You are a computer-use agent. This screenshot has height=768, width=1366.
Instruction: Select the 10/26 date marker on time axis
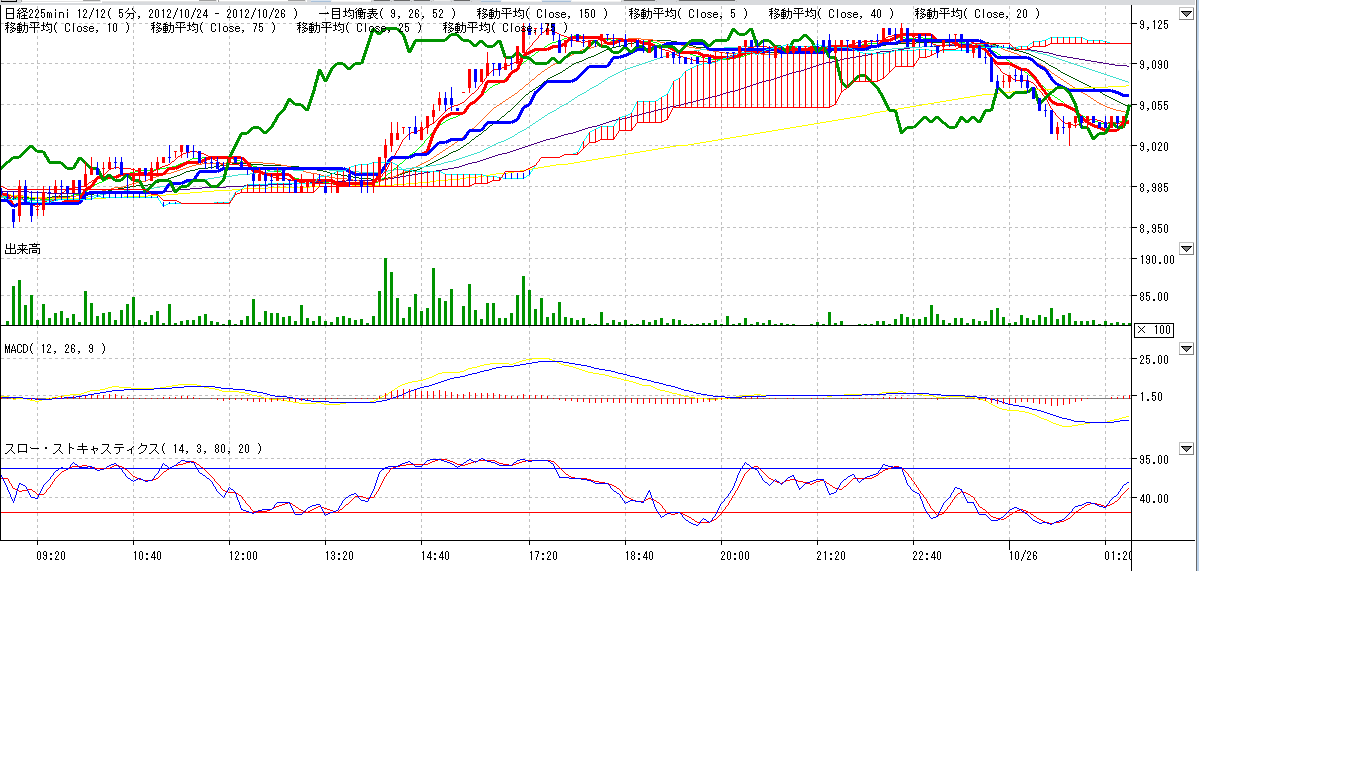[x=1023, y=556]
